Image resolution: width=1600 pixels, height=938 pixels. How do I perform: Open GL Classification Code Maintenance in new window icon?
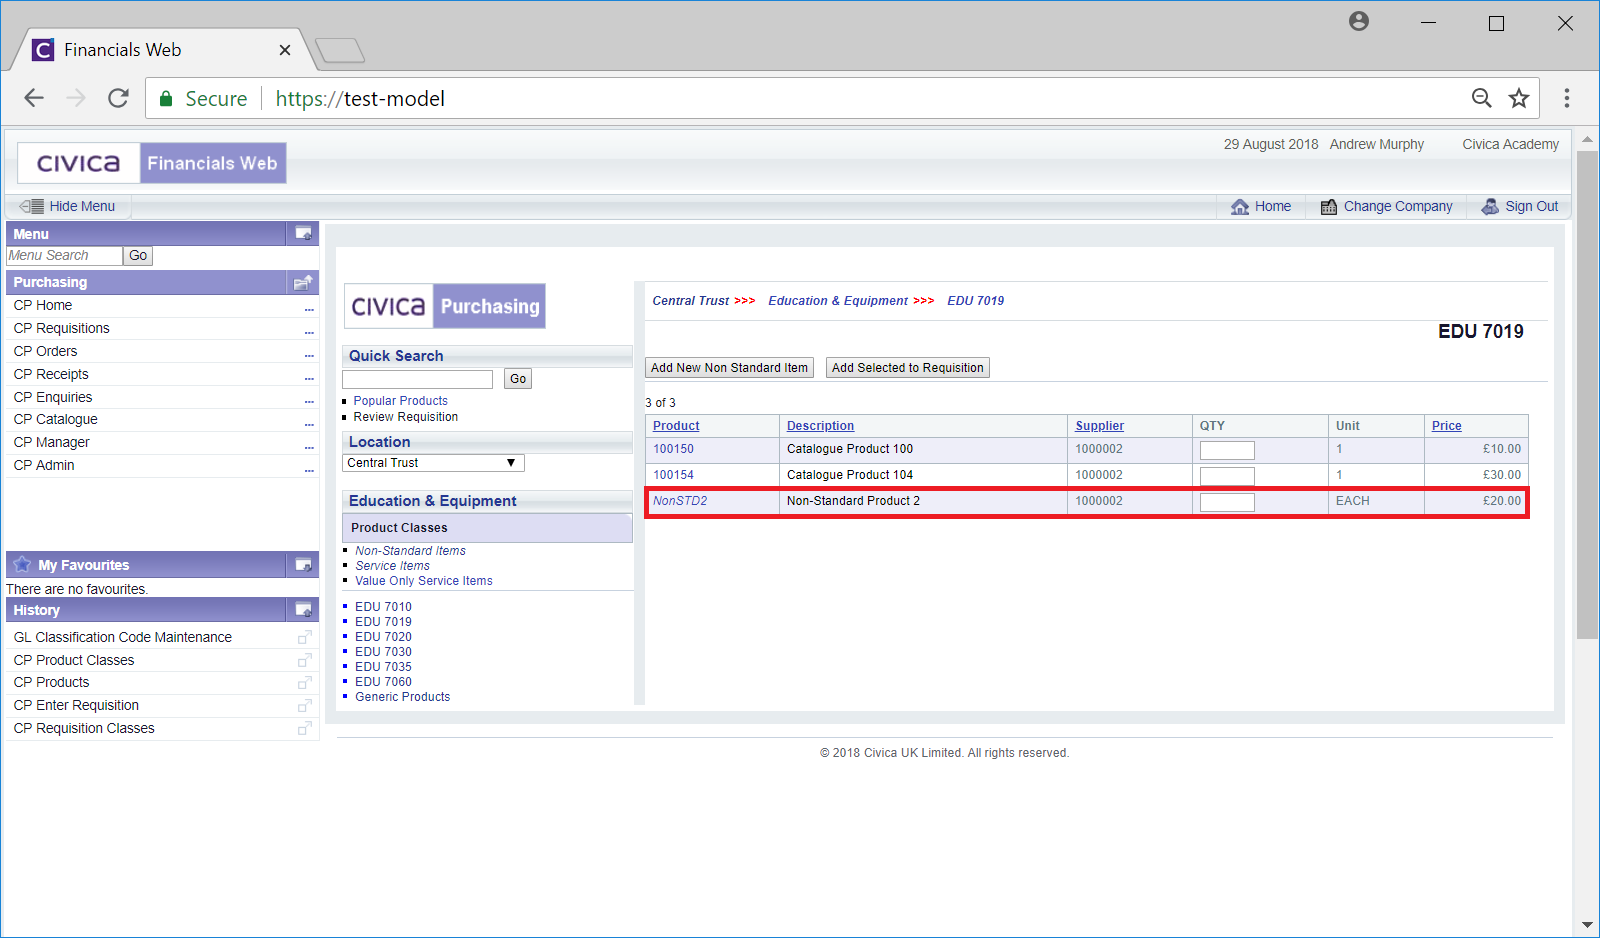304,637
